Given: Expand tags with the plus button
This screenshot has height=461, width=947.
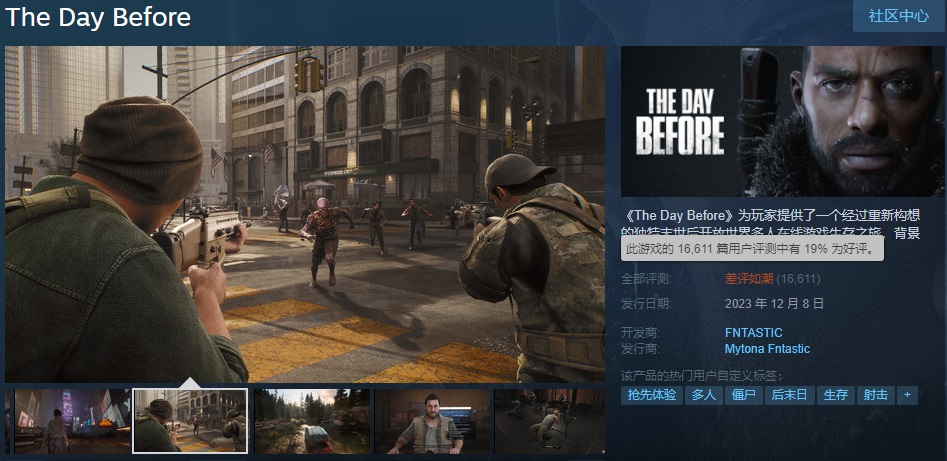Looking at the screenshot, I should [907, 395].
